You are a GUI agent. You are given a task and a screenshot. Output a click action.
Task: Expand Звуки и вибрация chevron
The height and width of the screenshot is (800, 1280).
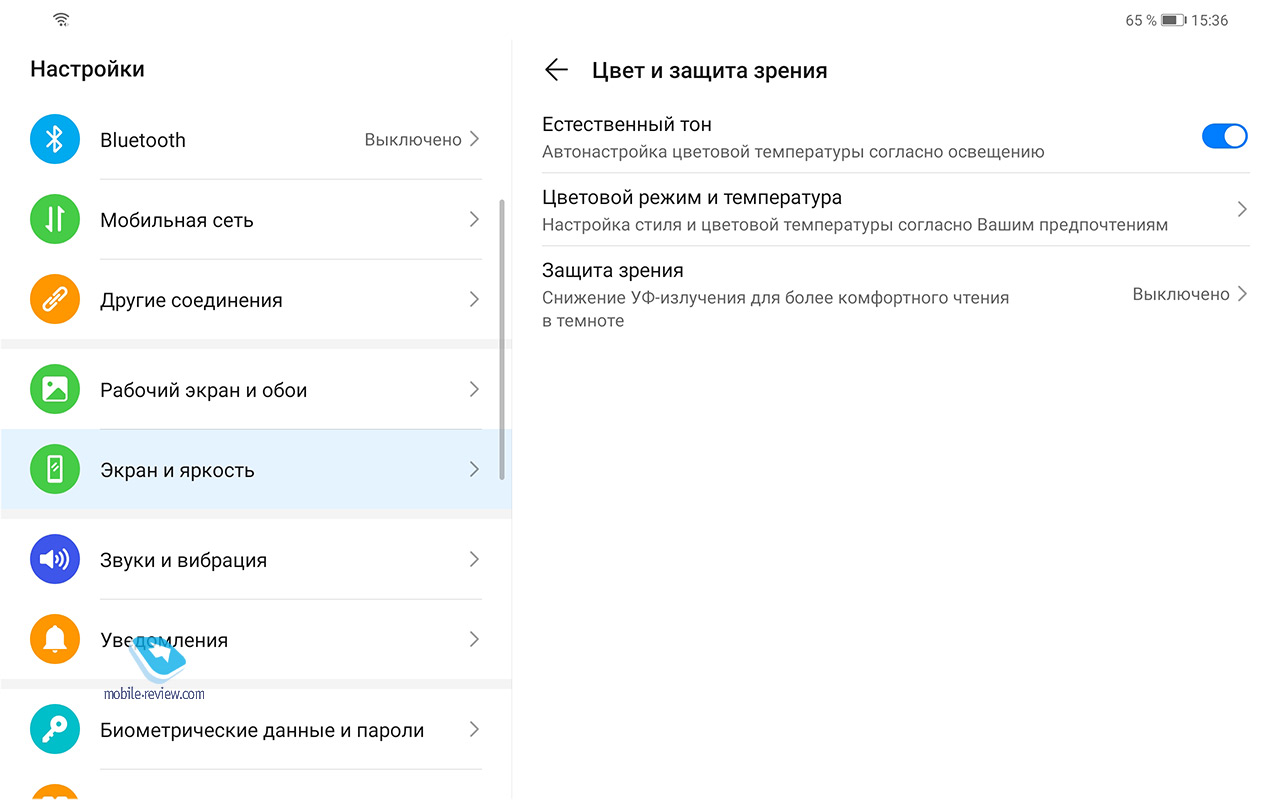click(x=474, y=559)
